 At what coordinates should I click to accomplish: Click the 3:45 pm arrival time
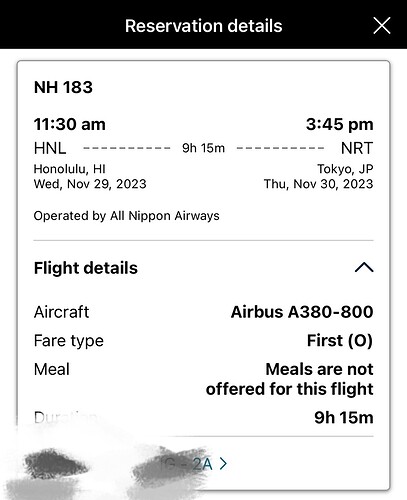339,124
